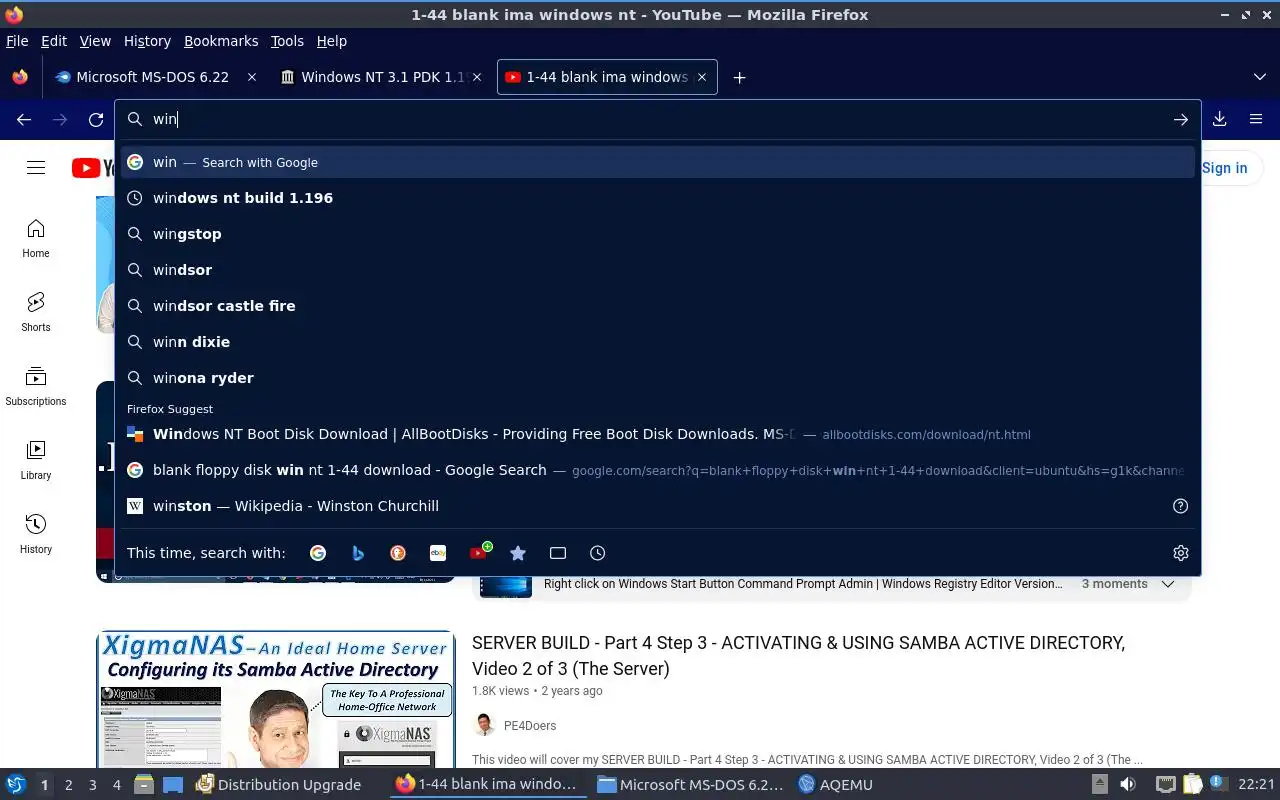Open YouTube Library sidebar
This screenshot has width=1280, height=800.
pos(36,461)
